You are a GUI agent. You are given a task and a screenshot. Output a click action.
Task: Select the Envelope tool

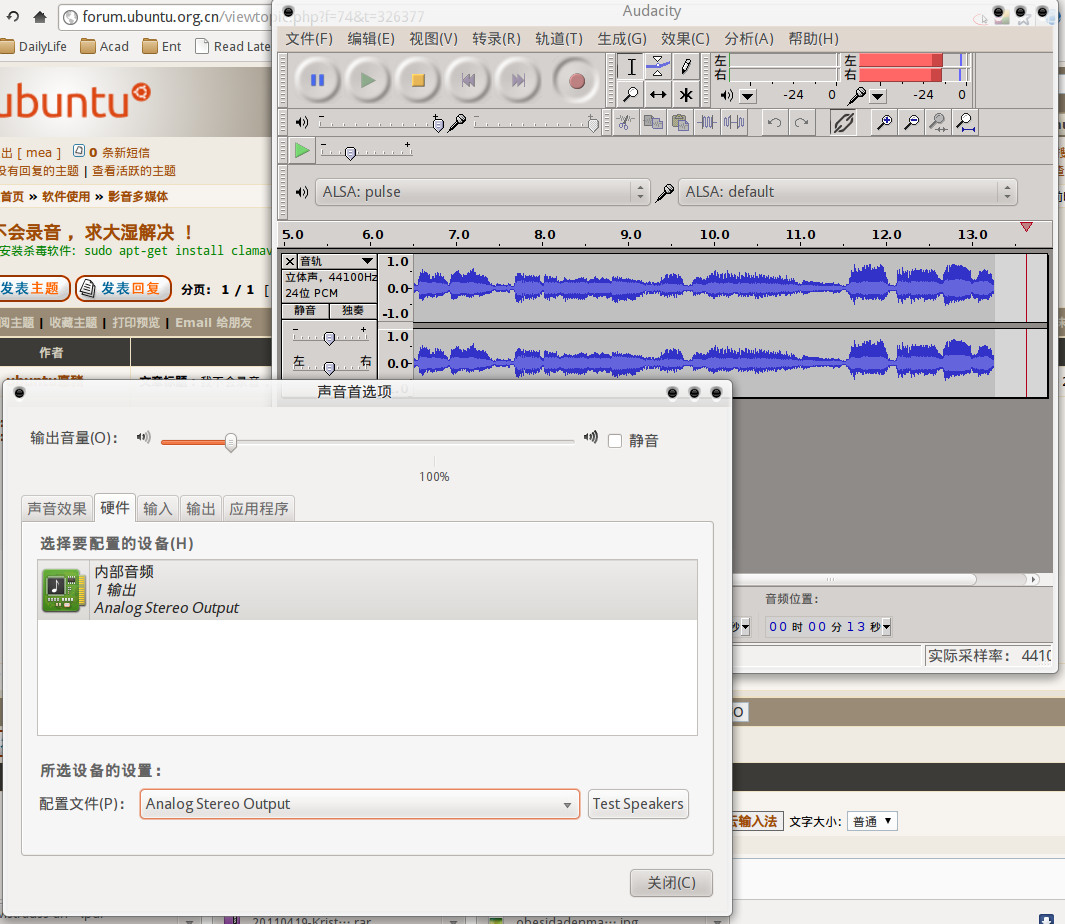coord(657,67)
